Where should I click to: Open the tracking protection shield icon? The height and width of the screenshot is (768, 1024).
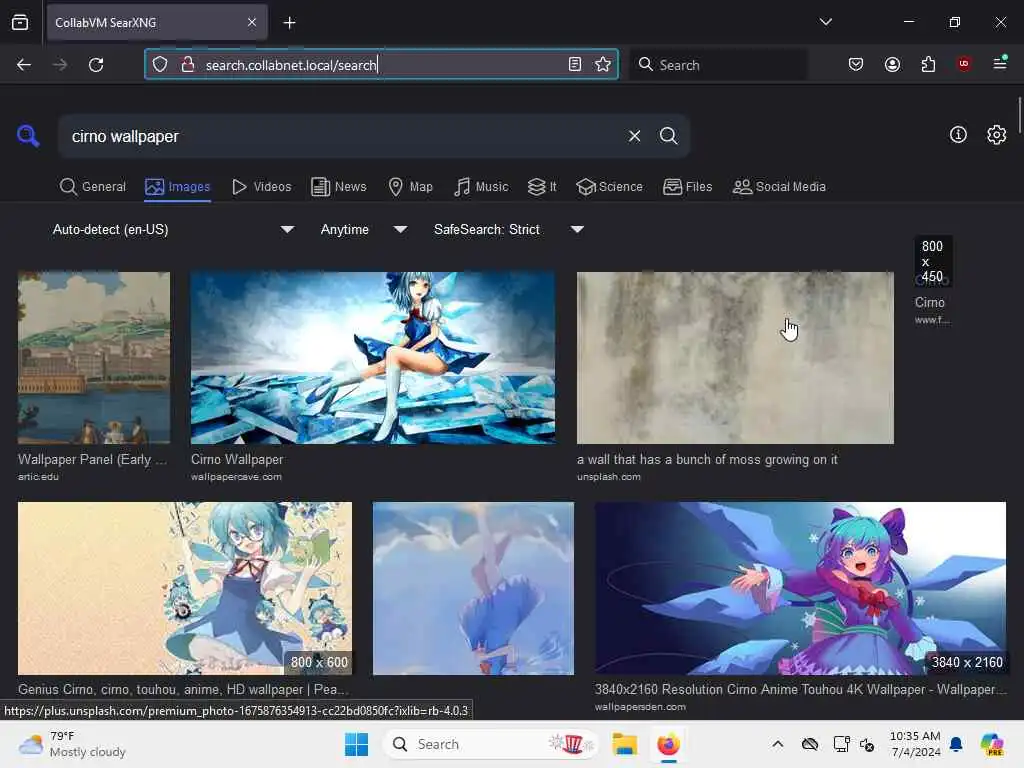click(160, 64)
